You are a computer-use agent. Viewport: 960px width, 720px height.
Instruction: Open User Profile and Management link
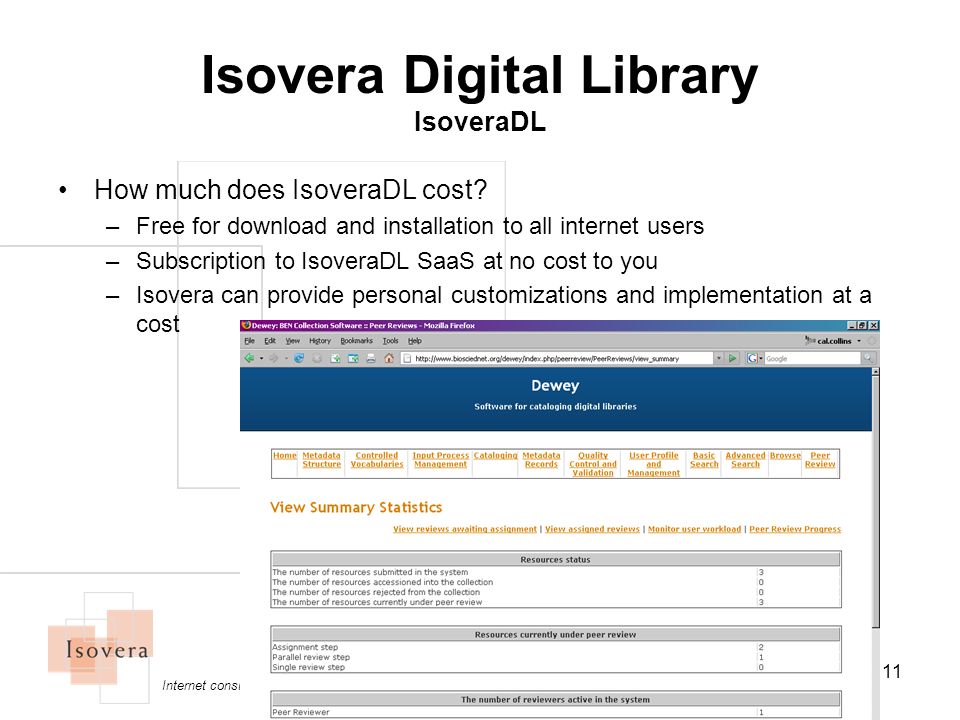653,464
